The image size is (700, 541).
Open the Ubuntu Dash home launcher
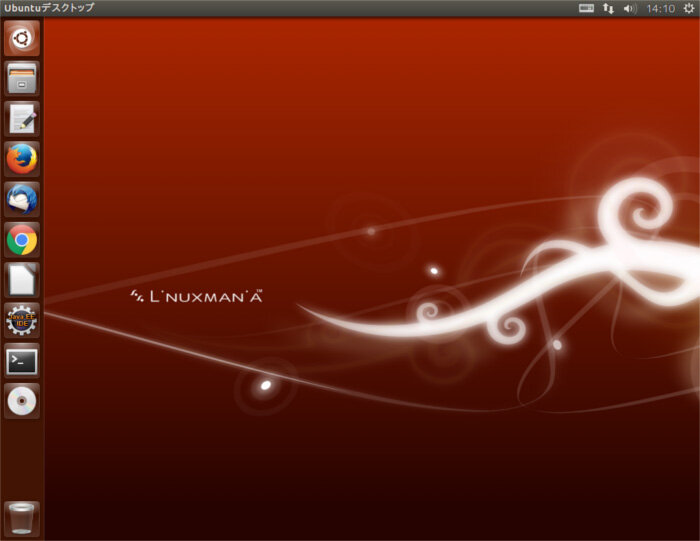pyautogui.click(x=22, y=38)
